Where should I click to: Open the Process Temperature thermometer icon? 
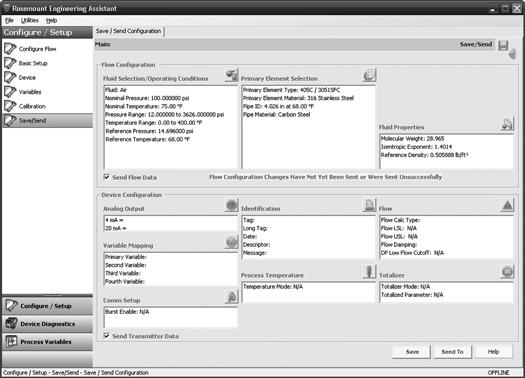coord(369,272)
